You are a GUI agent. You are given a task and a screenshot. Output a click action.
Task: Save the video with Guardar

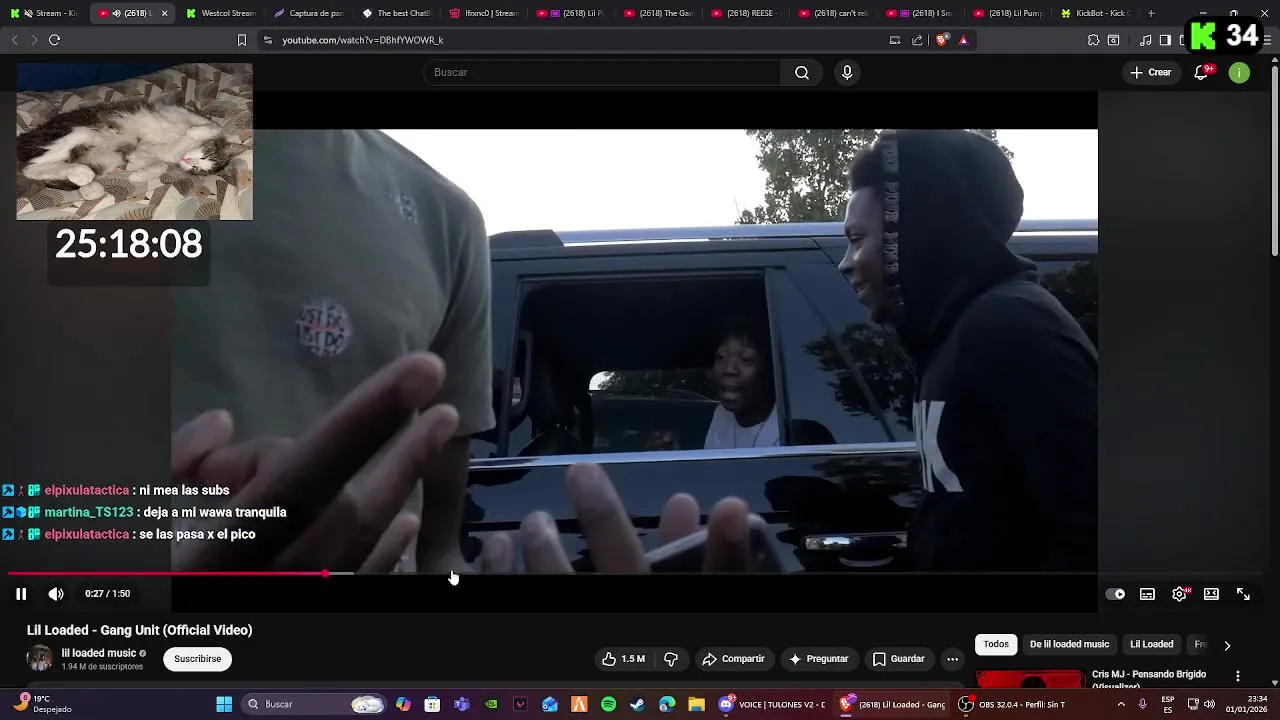(x=898, y=659)
